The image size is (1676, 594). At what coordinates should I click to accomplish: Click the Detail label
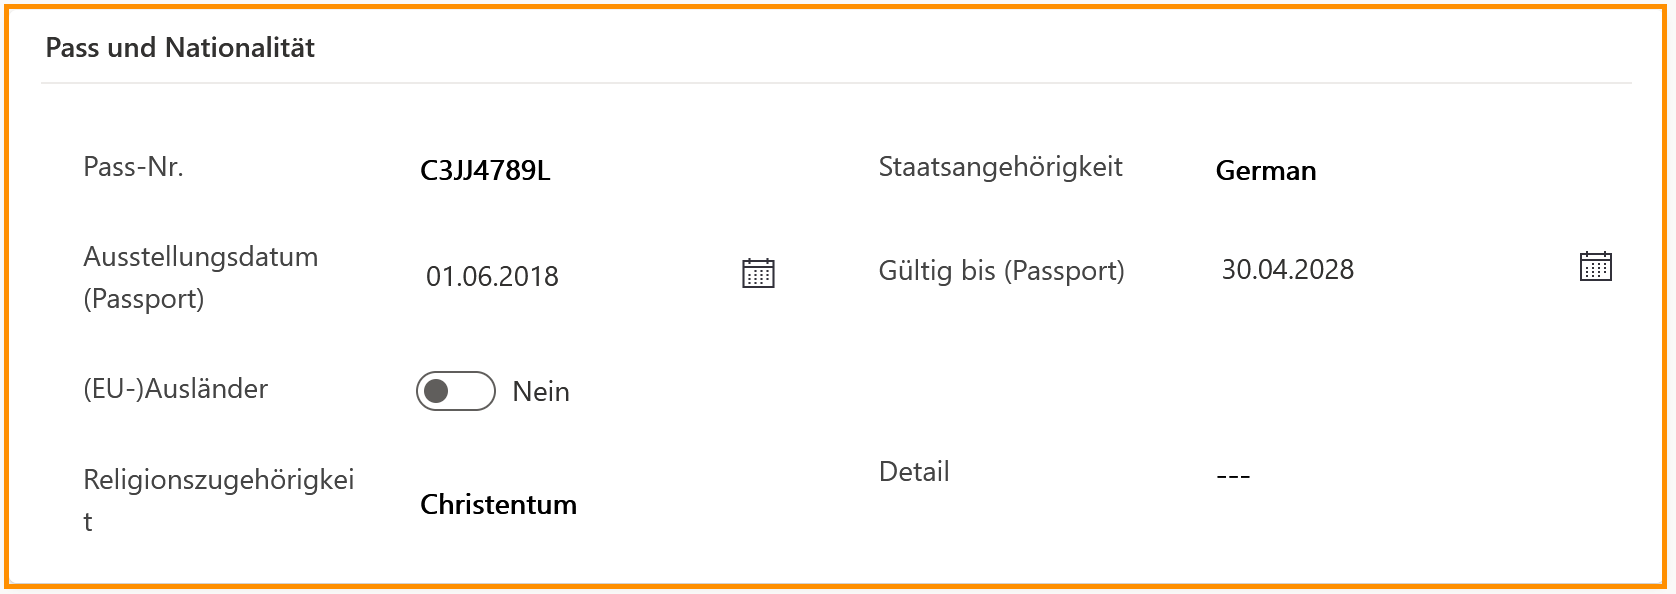click(x=914, y=472)
